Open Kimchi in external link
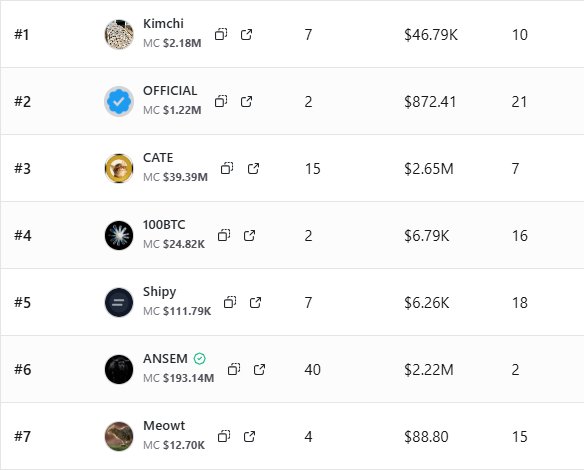Screen dimensions: 584x470 pyautogui.click(x=246, y=34)
